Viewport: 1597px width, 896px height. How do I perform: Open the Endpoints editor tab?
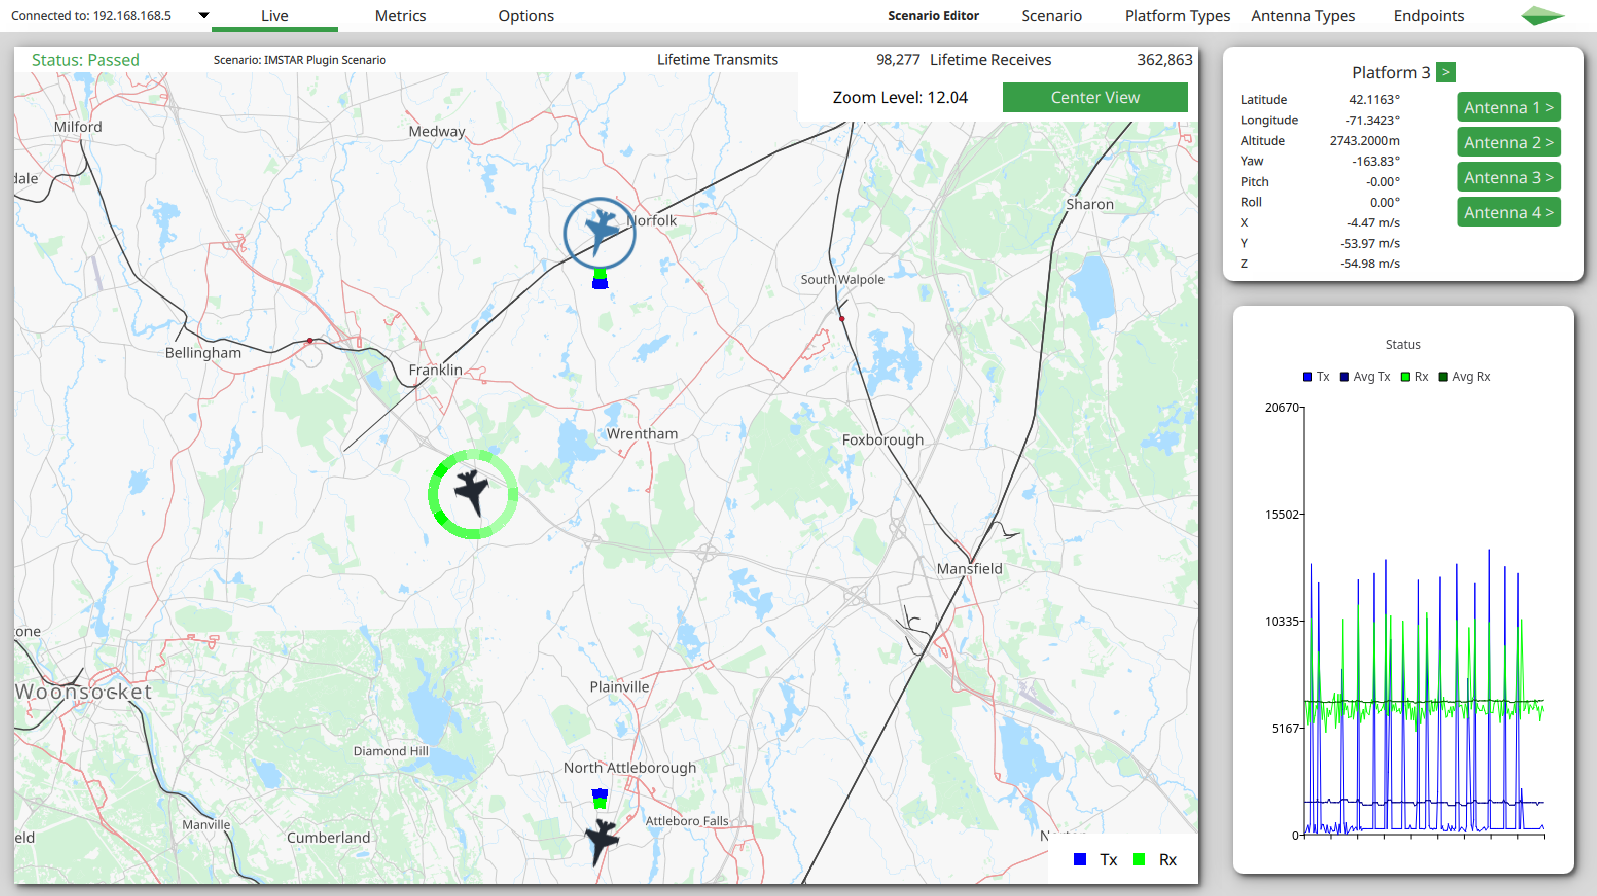pos(1428,16)
